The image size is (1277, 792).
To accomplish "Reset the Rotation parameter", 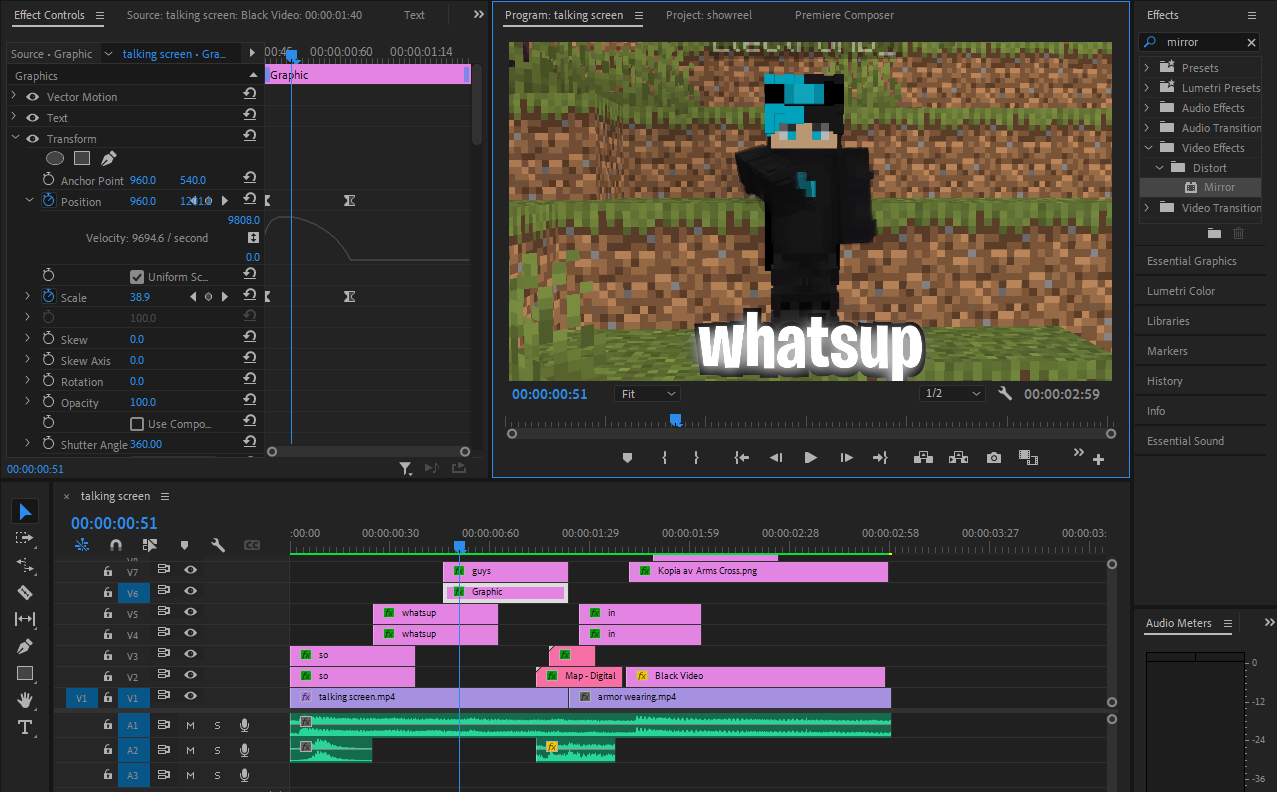I will pos(250,381).
